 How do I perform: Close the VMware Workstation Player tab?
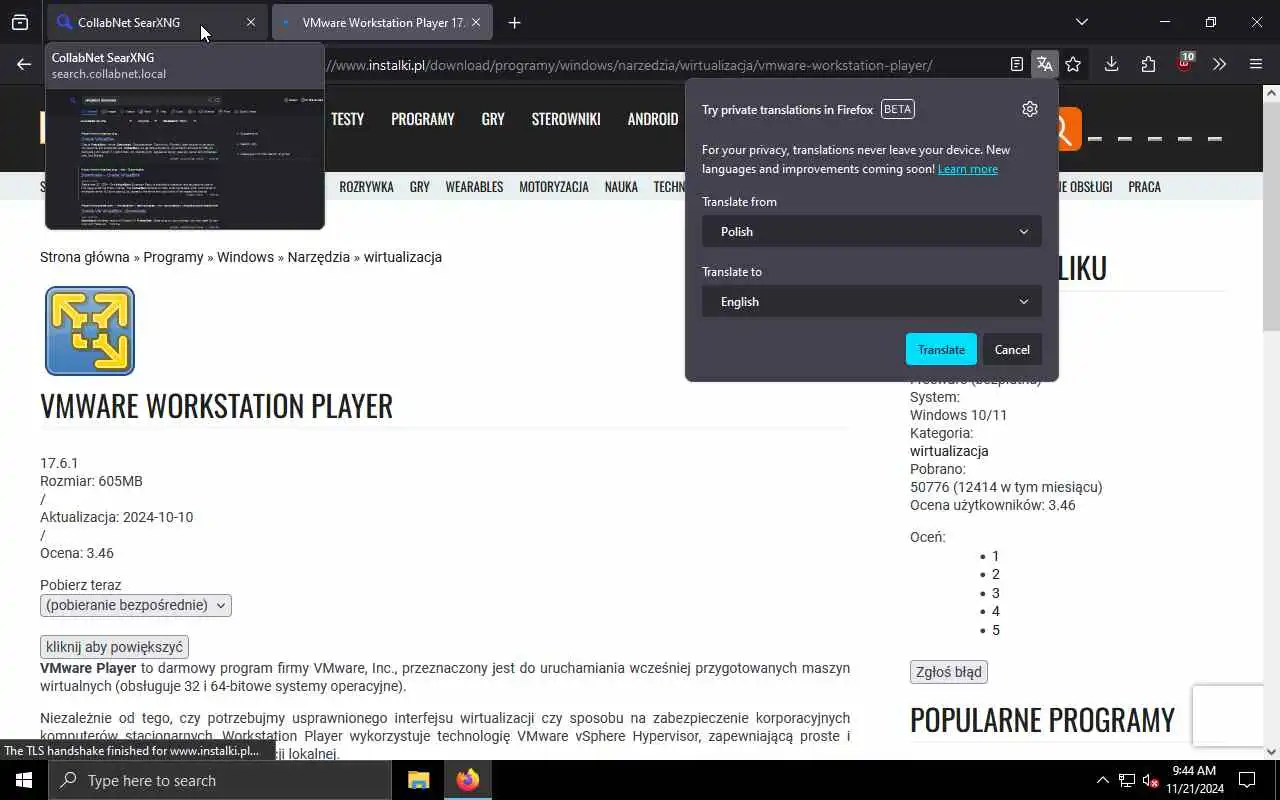coord(475,22)
